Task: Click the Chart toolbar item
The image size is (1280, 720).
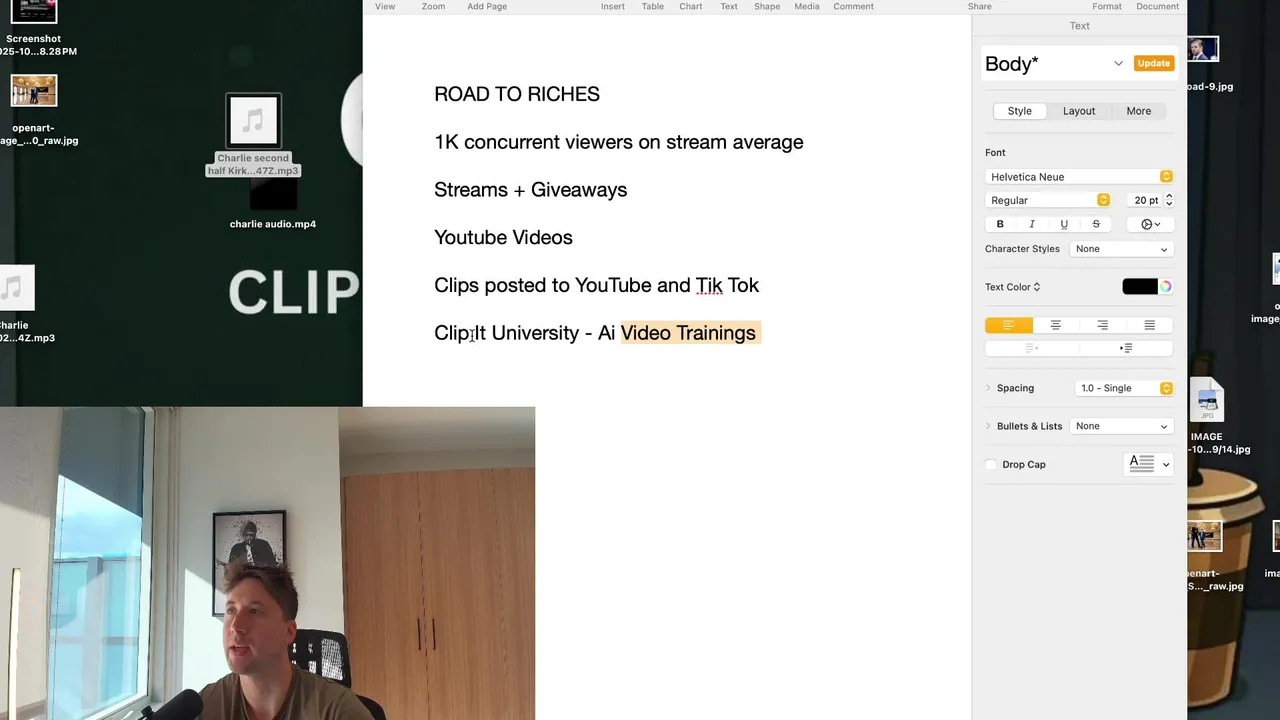Action: click(691, 6)
